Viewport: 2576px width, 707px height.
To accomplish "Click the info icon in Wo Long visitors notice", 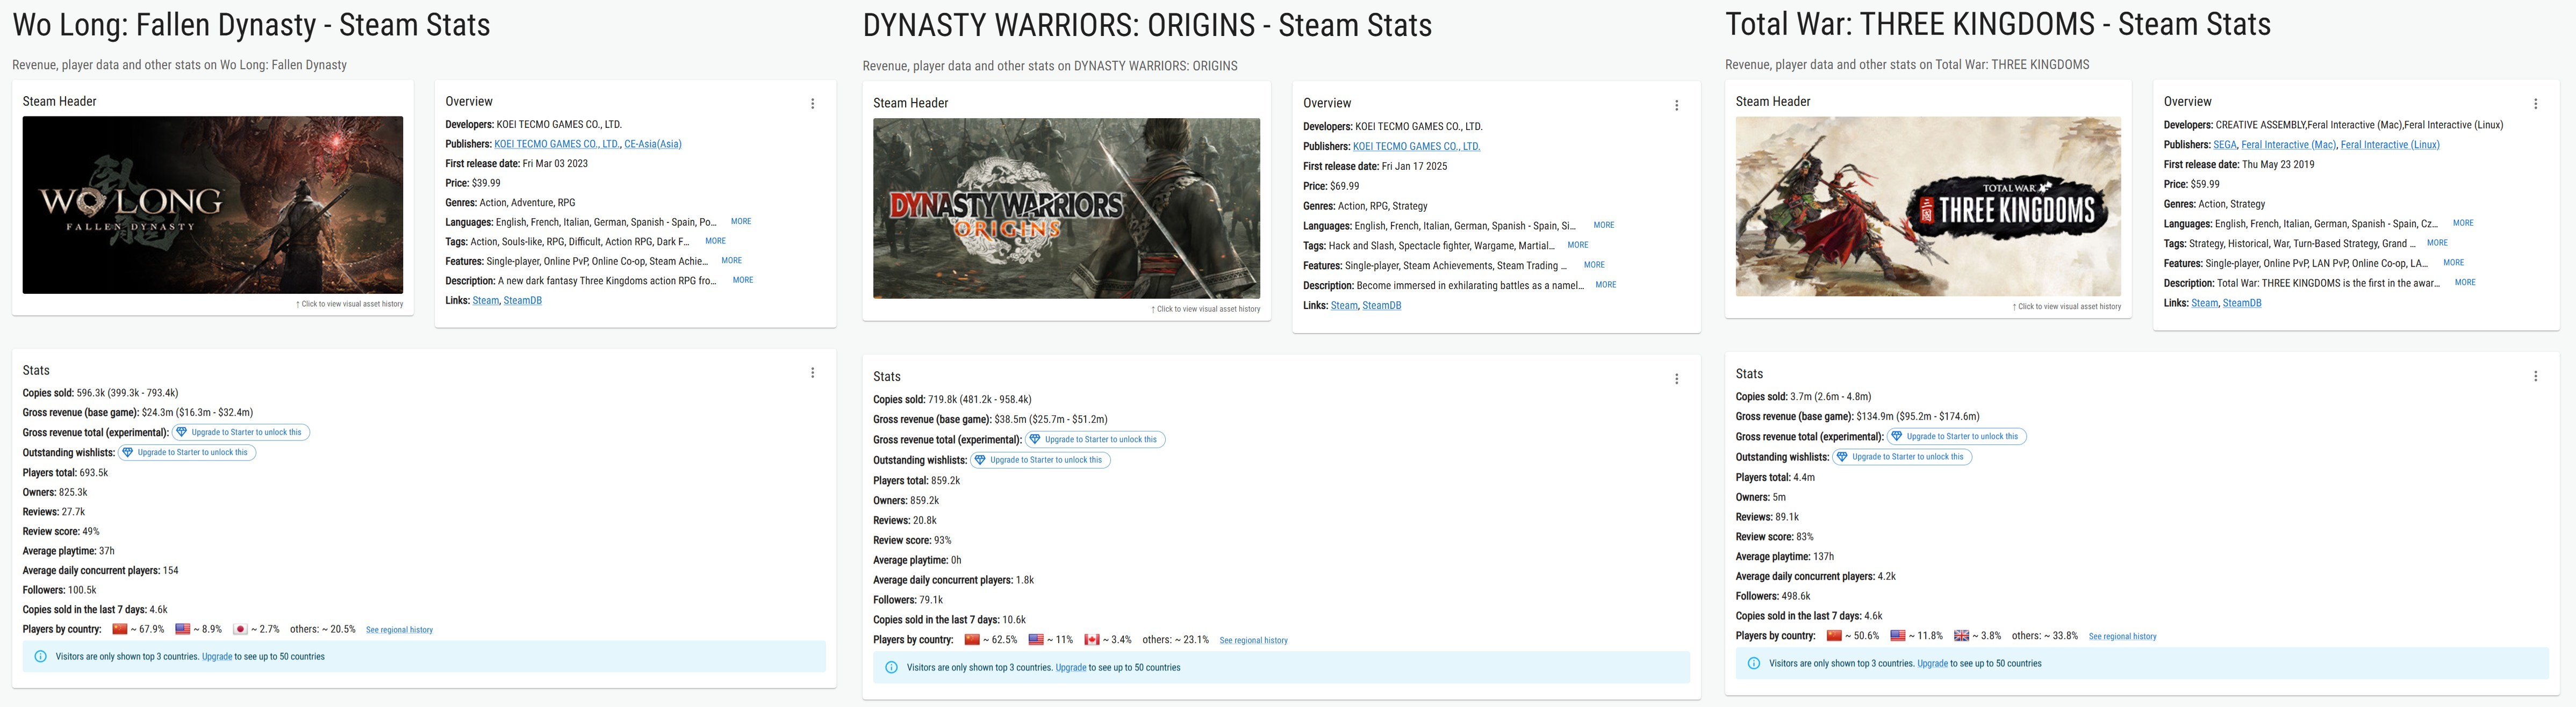I will pyautogui.click(x=40, y=657).
